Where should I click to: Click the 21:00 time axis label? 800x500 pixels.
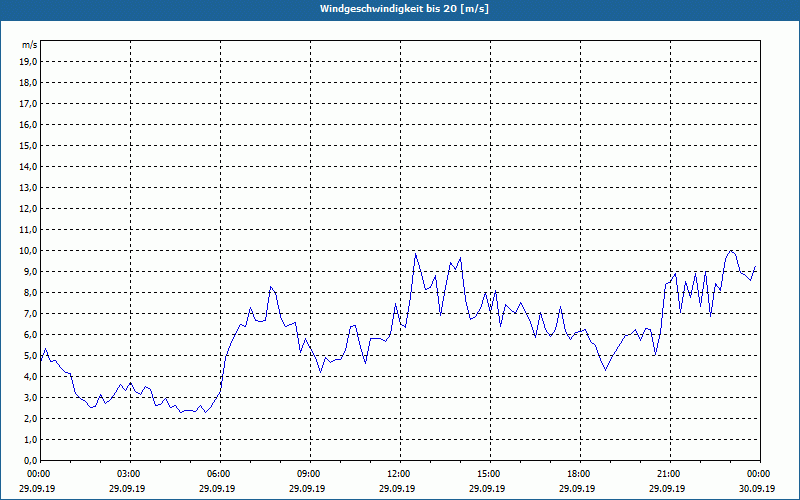coord(669,474)
